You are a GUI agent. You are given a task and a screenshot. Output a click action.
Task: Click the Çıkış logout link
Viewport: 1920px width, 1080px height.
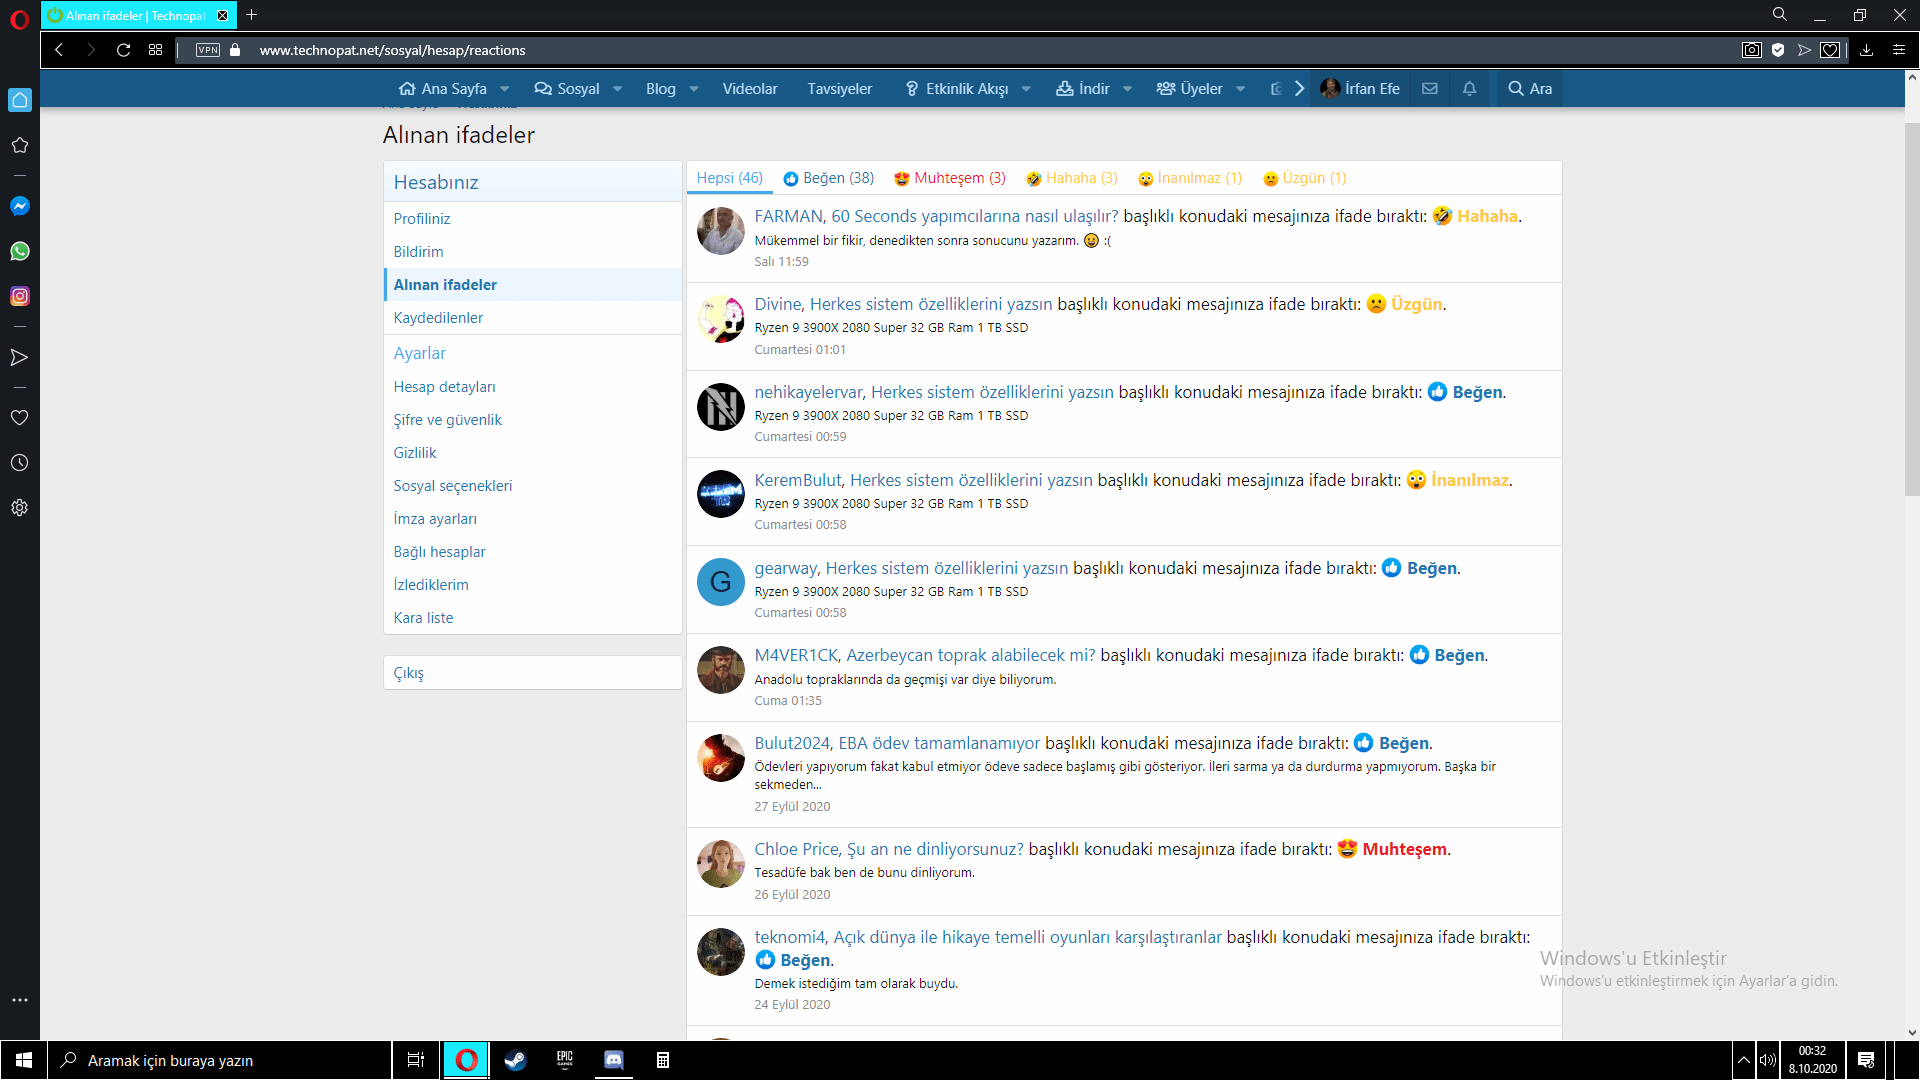pyautogui.click(x=408, y=673)
